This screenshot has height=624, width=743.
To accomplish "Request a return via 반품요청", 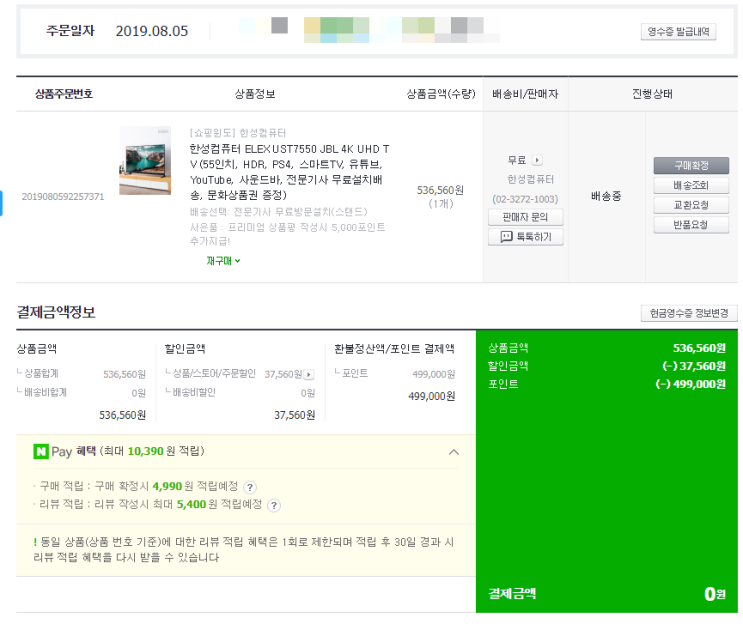I will (x=691, y=225).
